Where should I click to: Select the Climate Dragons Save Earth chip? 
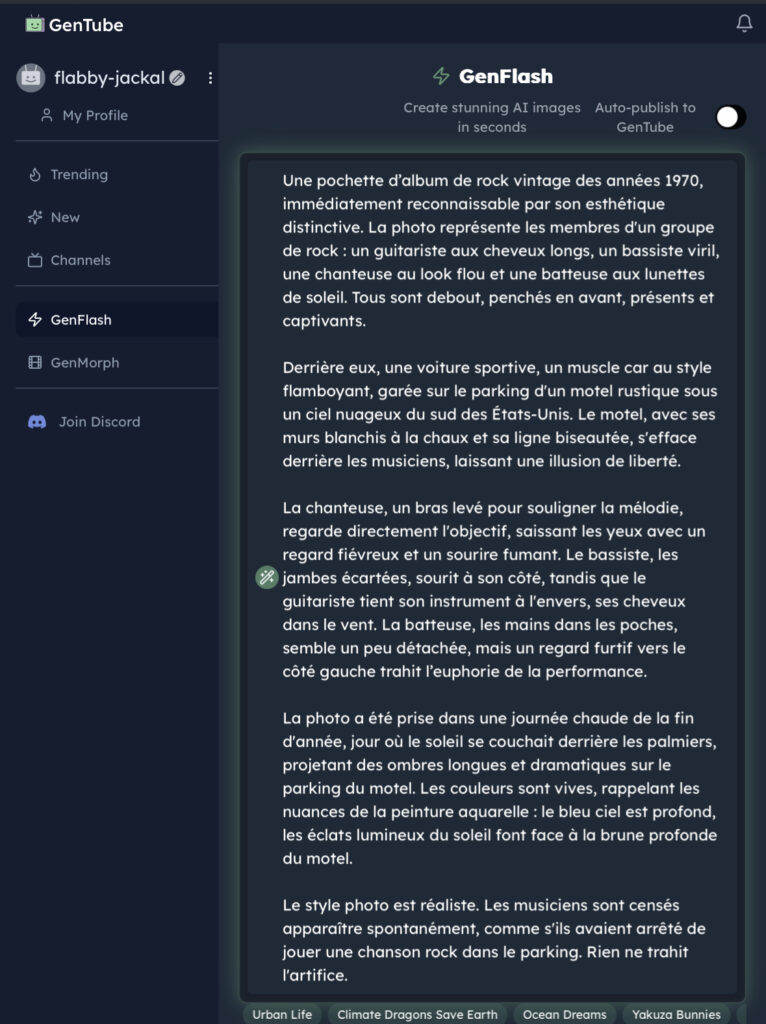pyautogui.click(x=417, y=1014)
